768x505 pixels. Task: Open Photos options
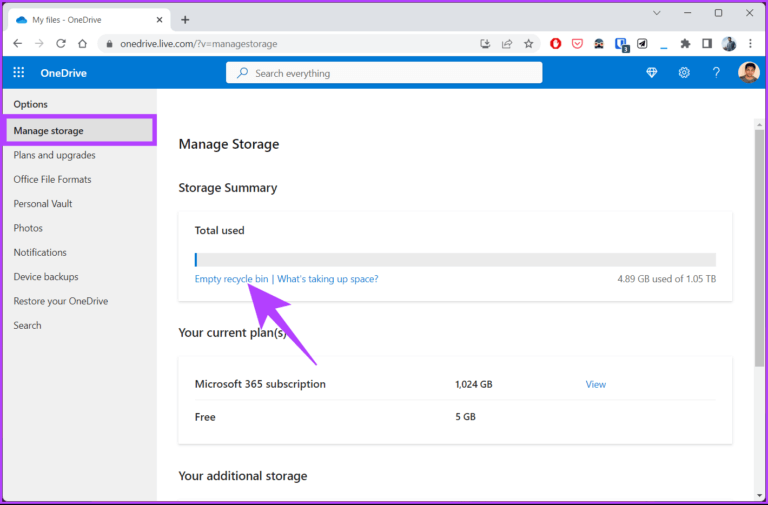(x=28, y=228)
